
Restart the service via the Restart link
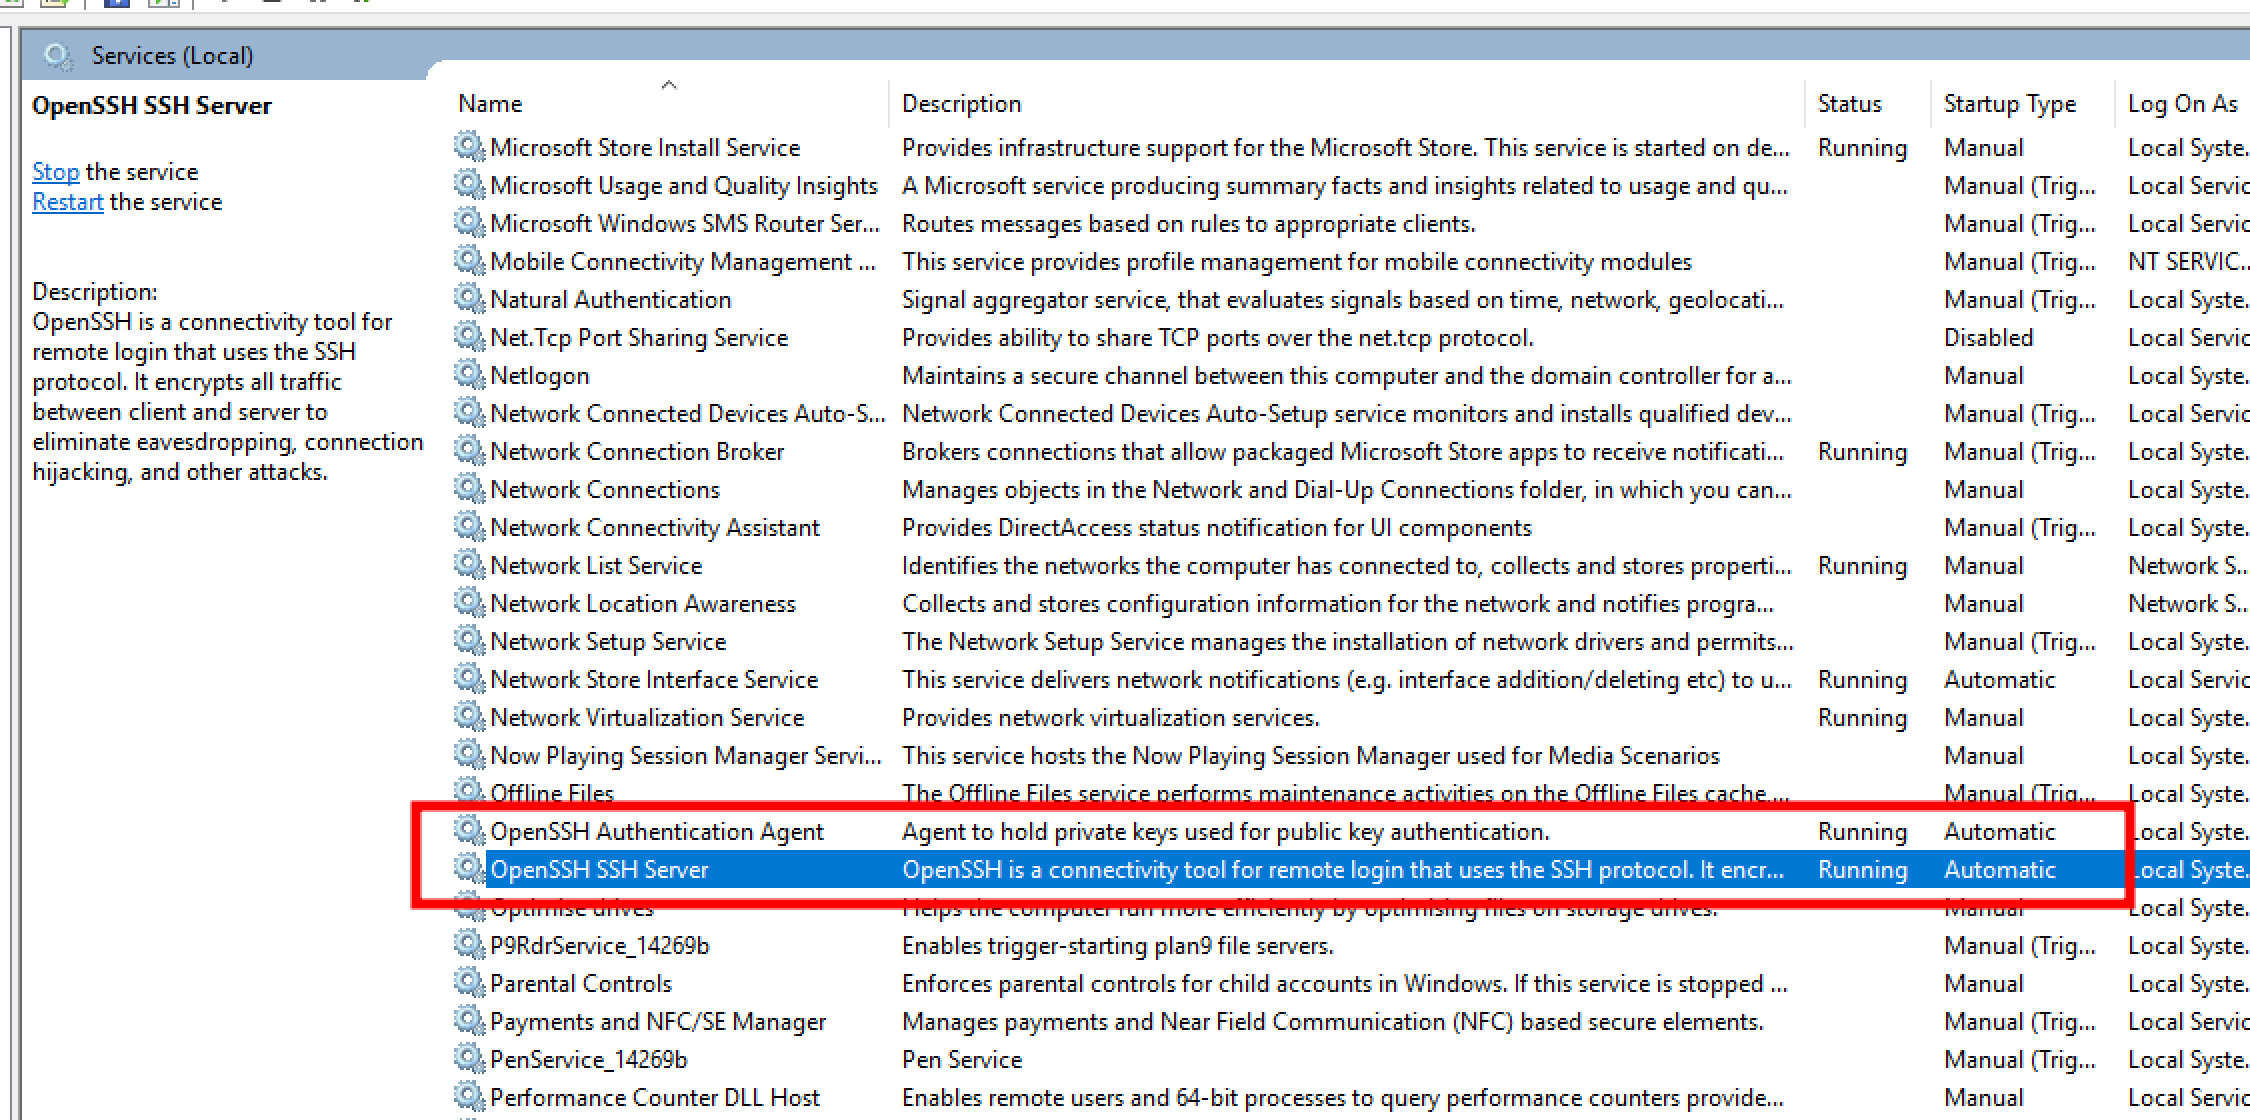pyautogui.click(x=67, y=202)
